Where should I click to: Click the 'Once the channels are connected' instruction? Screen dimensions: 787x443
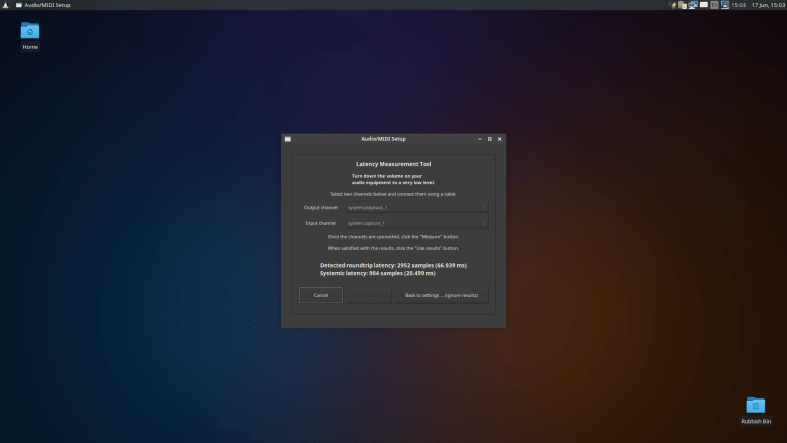pos(393,237)
